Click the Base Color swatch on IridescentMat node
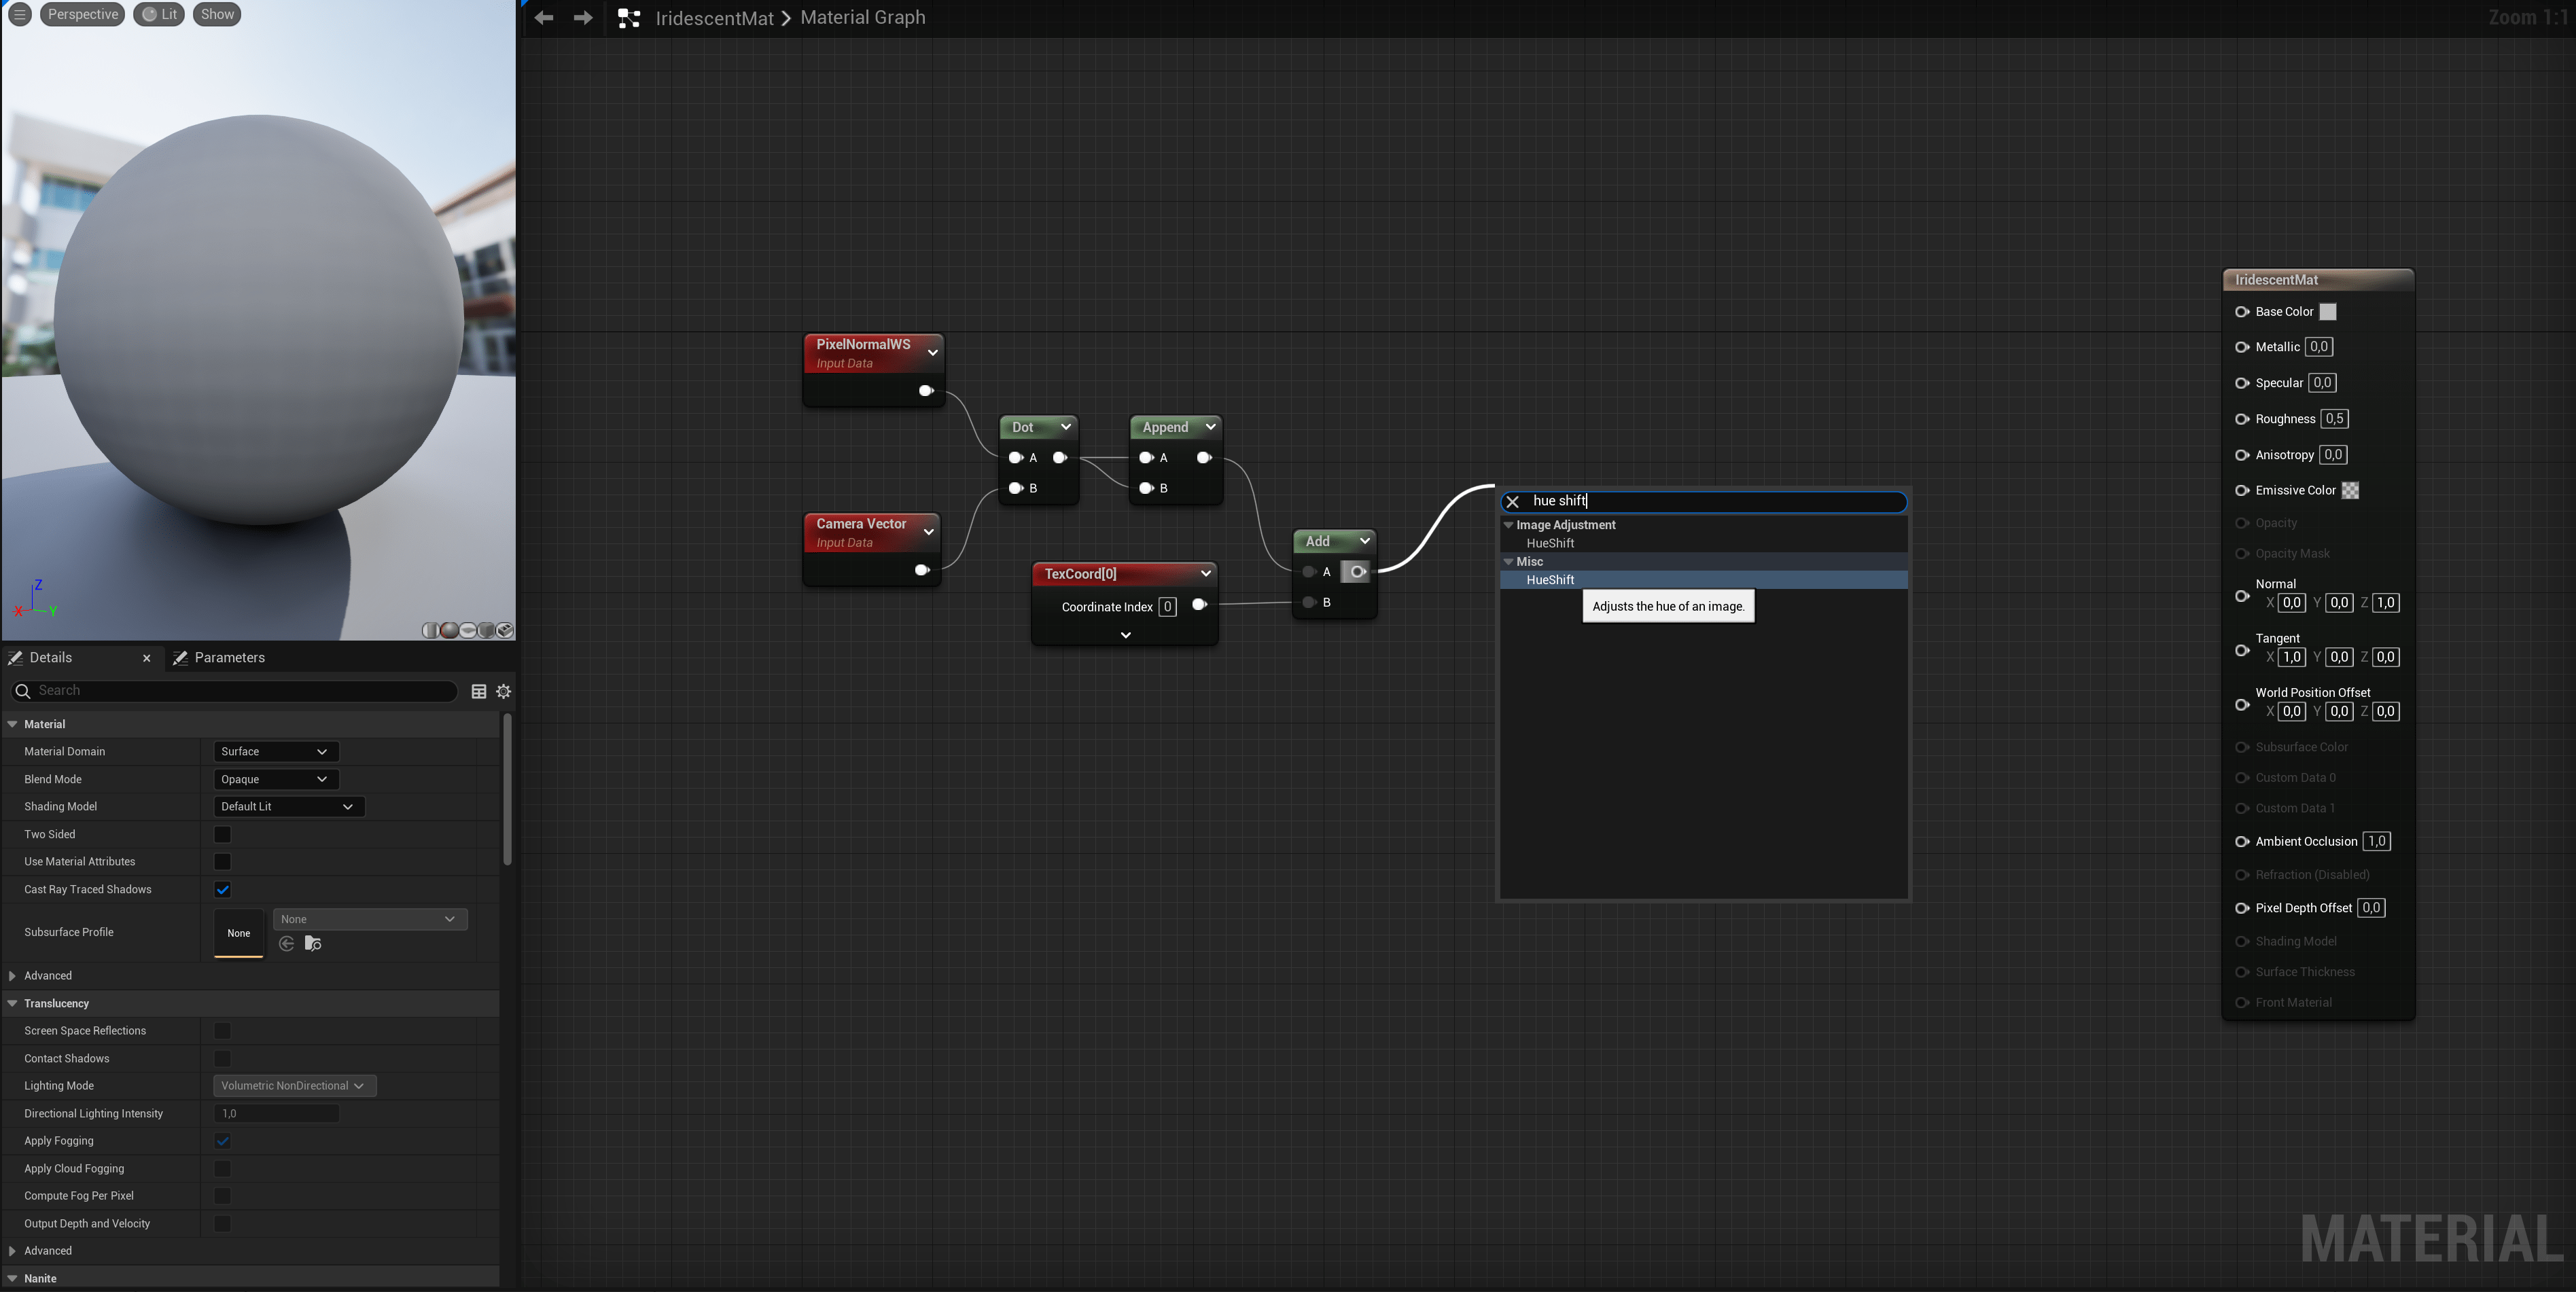The image size is (2576, 1292). (x=2328, y=312)
